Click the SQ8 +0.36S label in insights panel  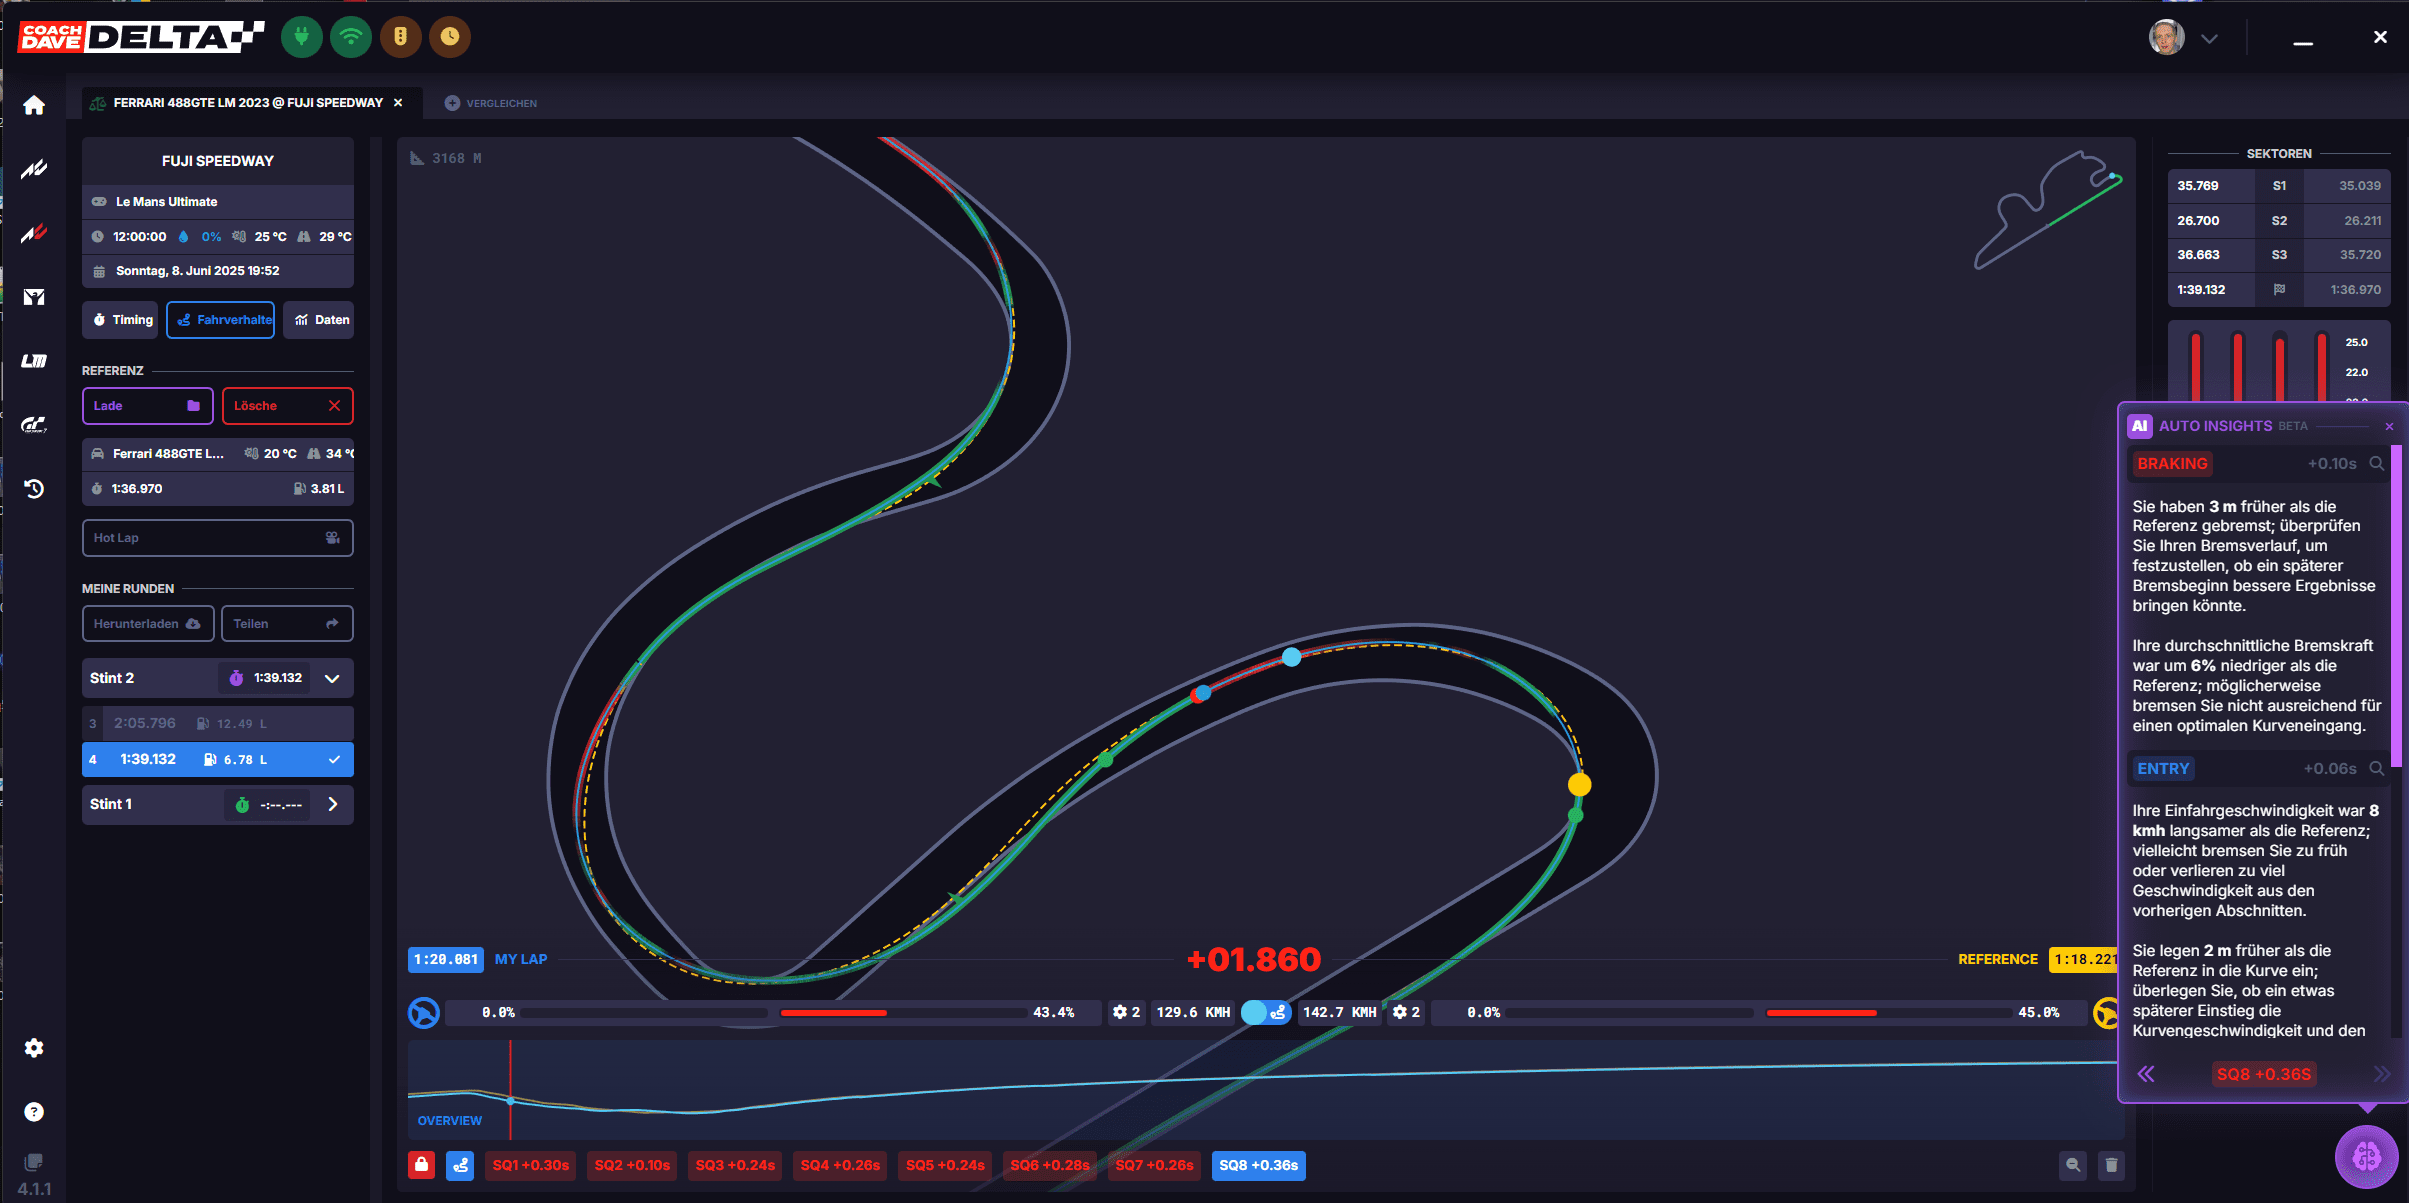click(x=2264, y=1074)
